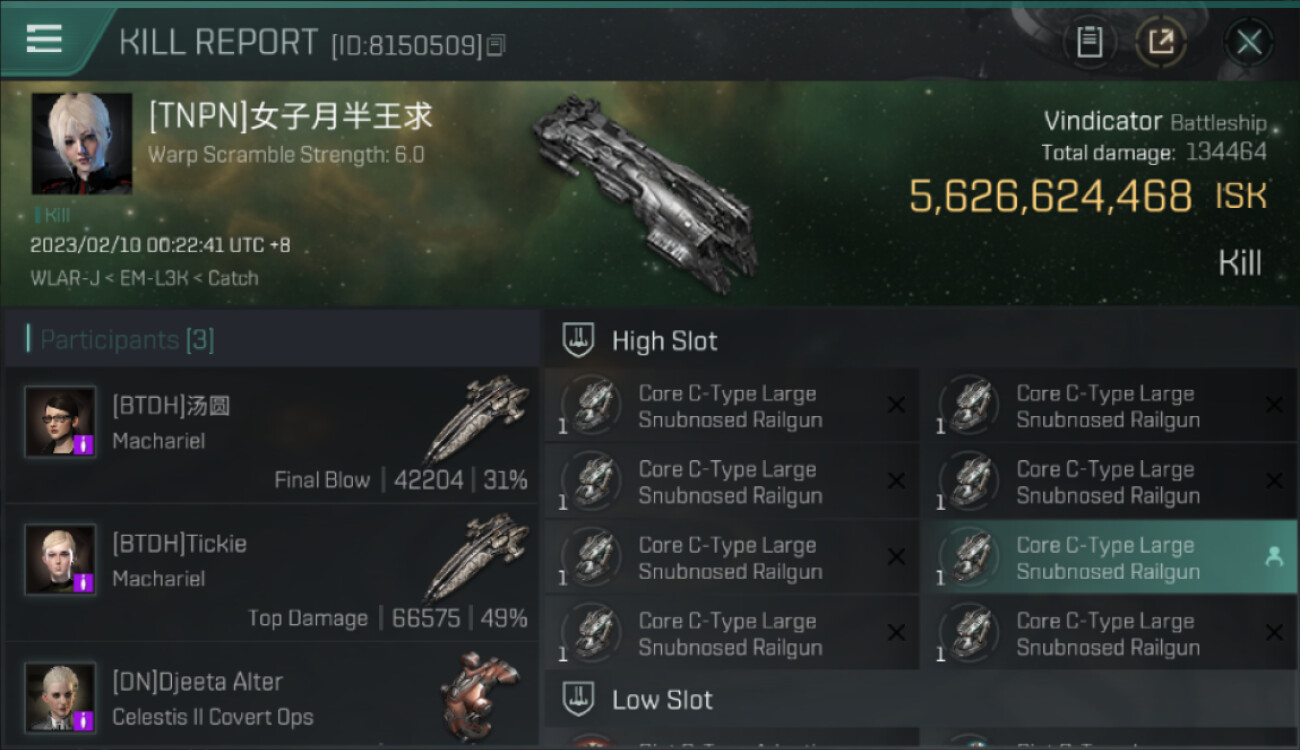Click the X on first left railgun
This screenshot has height=750, width=1300.
[896, 405]
